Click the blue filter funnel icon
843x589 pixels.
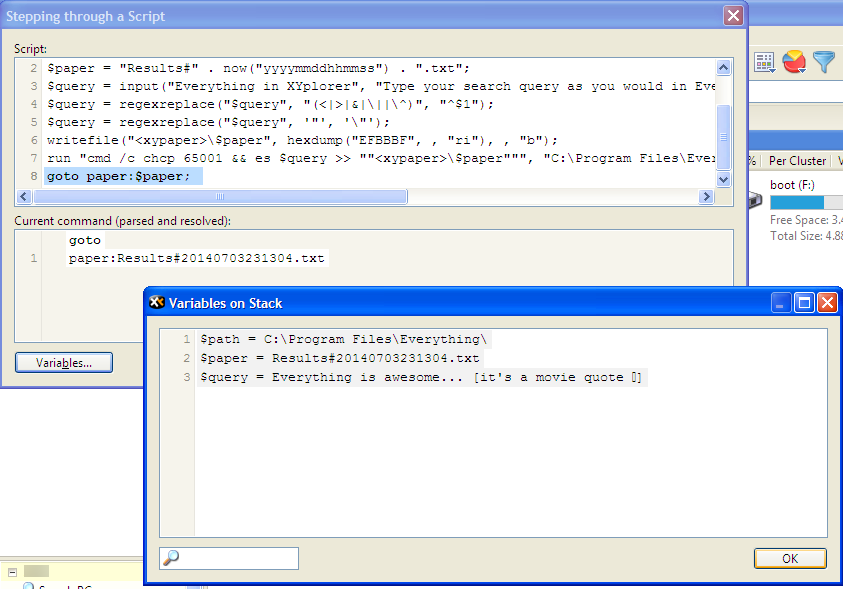[823, 62]
